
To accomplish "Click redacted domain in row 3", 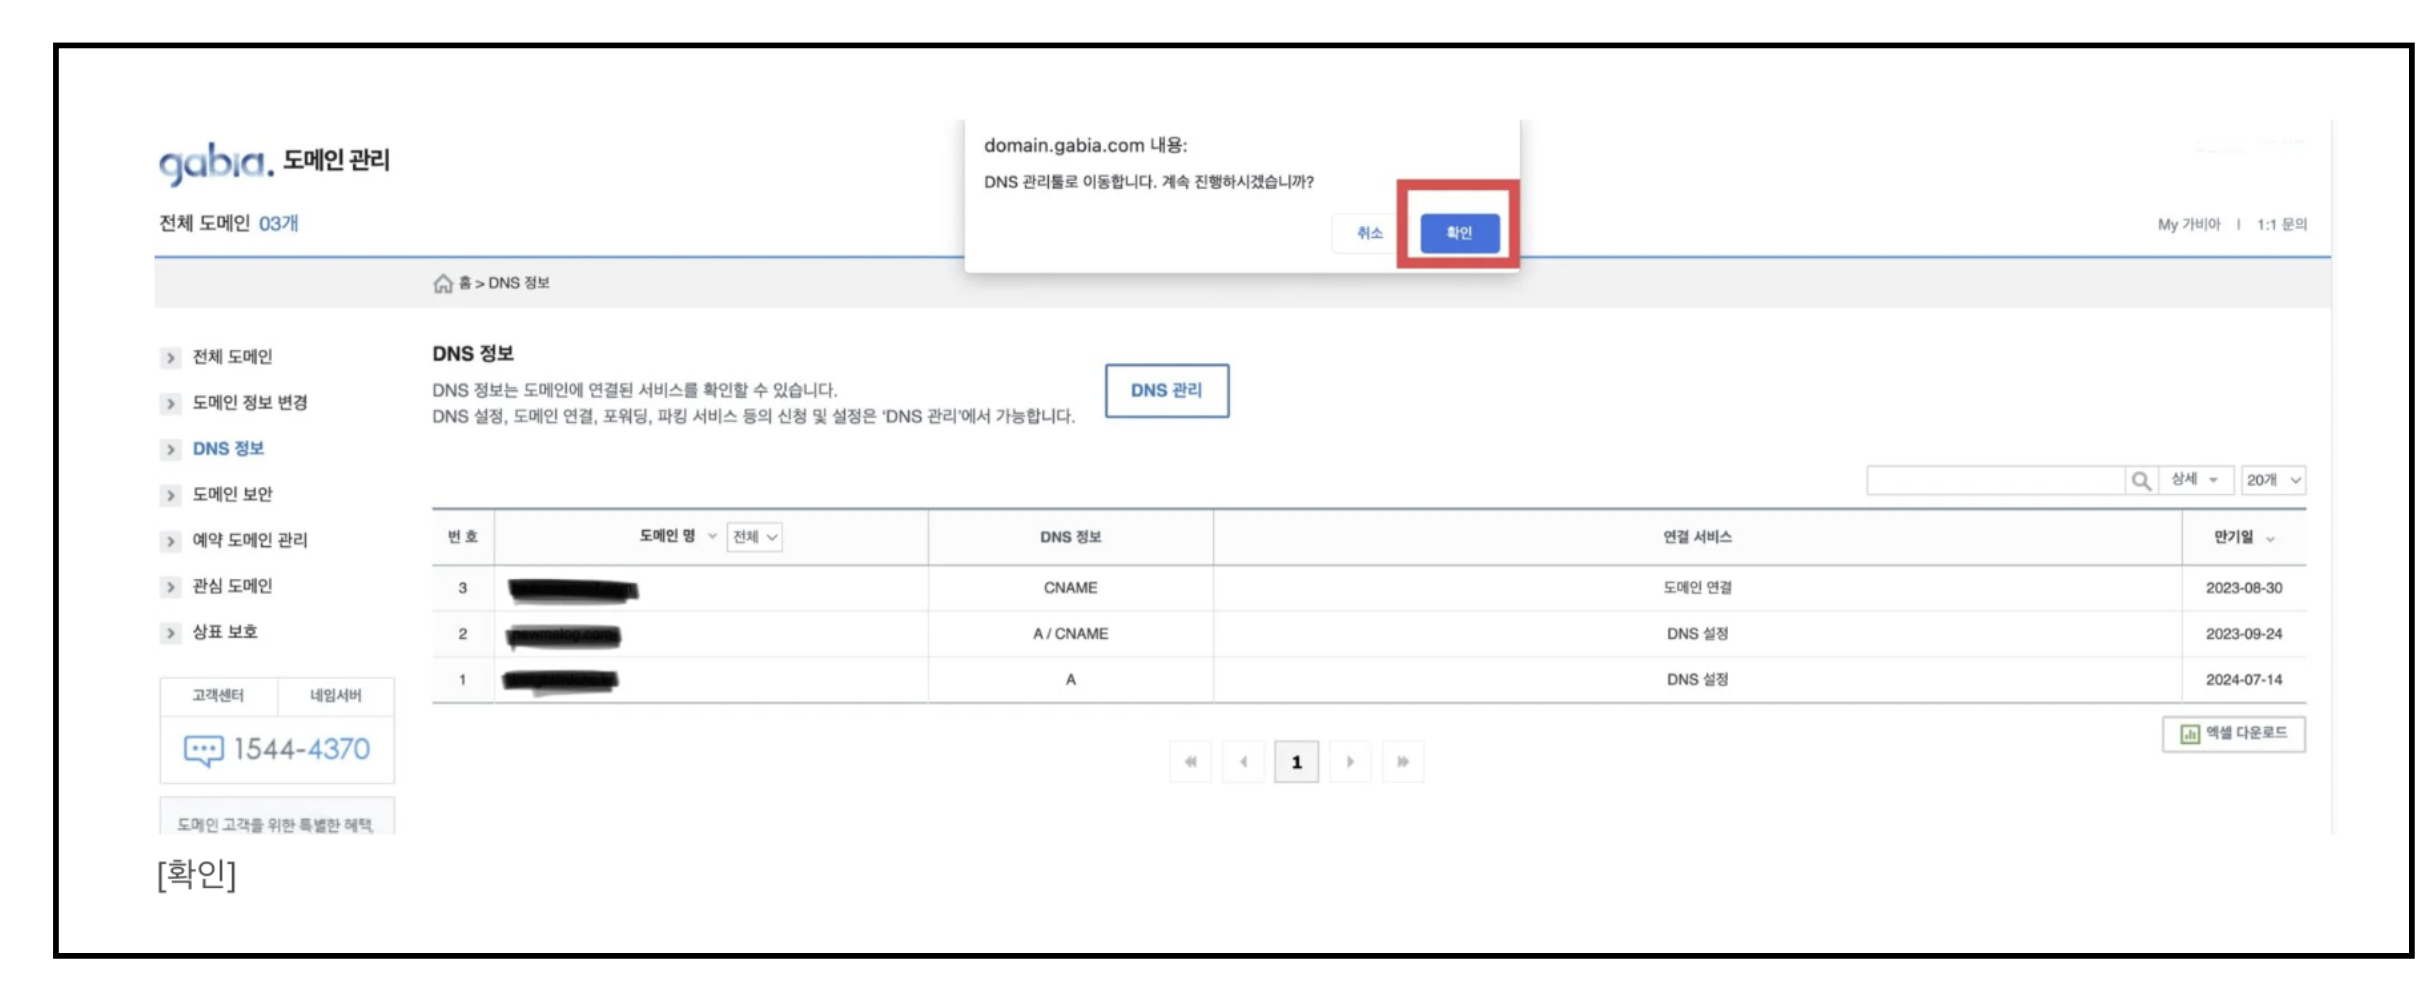I will [573, 590].
